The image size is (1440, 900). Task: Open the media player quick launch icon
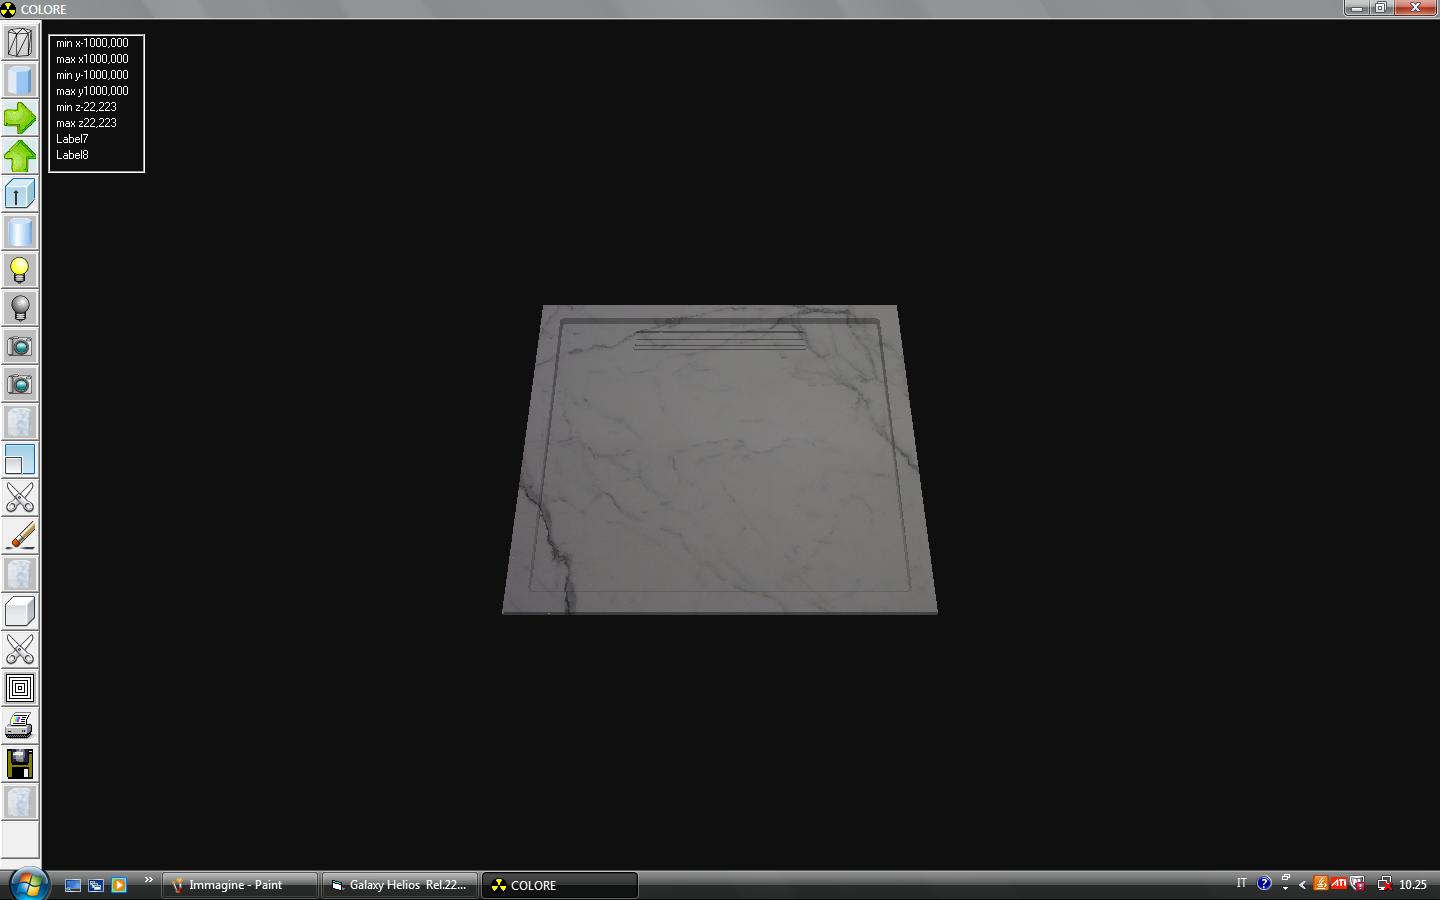pyautogui.click(x=119, y=885)
